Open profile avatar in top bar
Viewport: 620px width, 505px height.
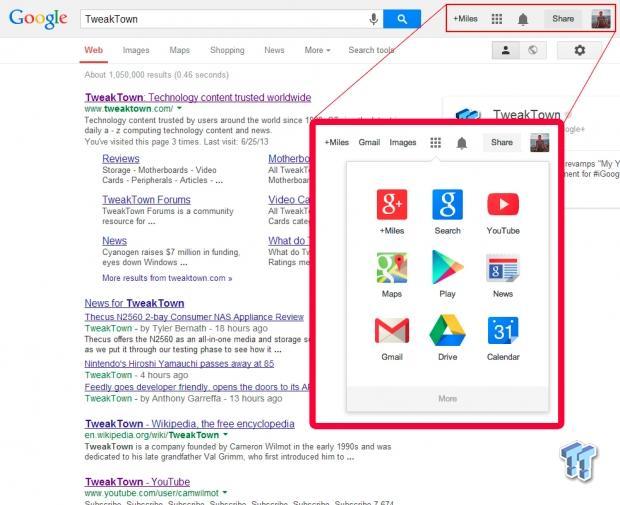601,19
